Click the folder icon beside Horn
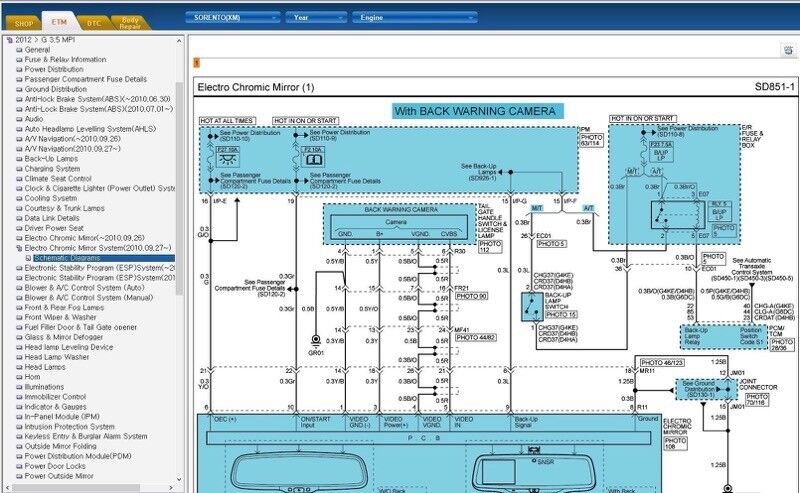This screenshot has height=493, width=800. click(19, 376)
